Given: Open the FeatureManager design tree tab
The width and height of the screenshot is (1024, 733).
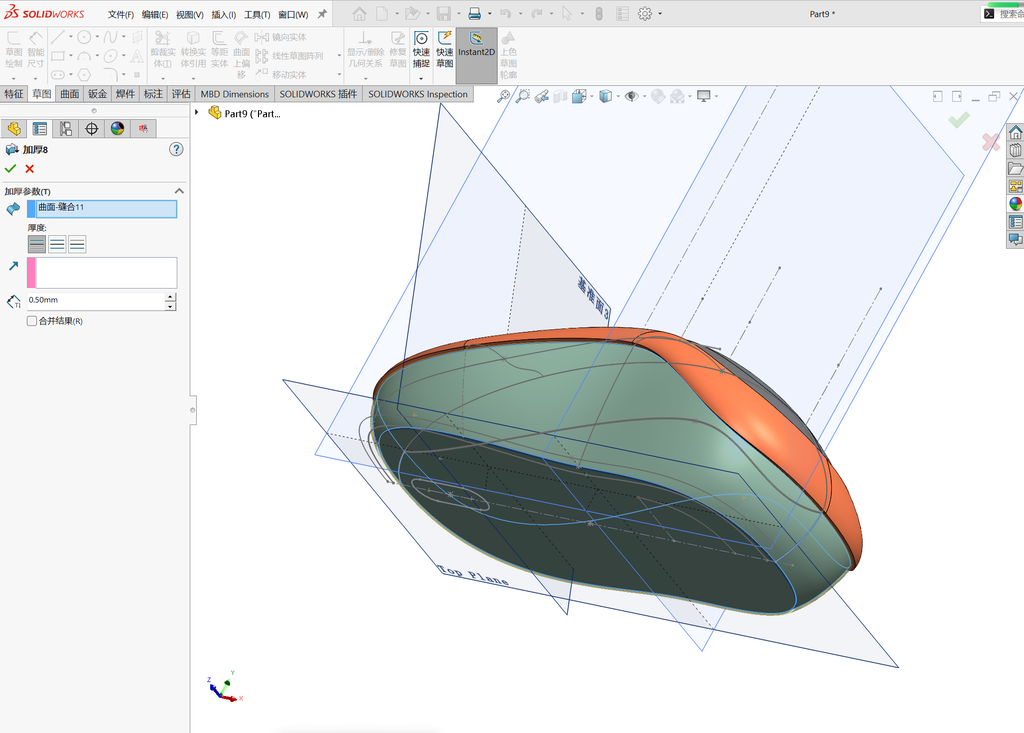Looking at the screenshot, I should point(14,129).
